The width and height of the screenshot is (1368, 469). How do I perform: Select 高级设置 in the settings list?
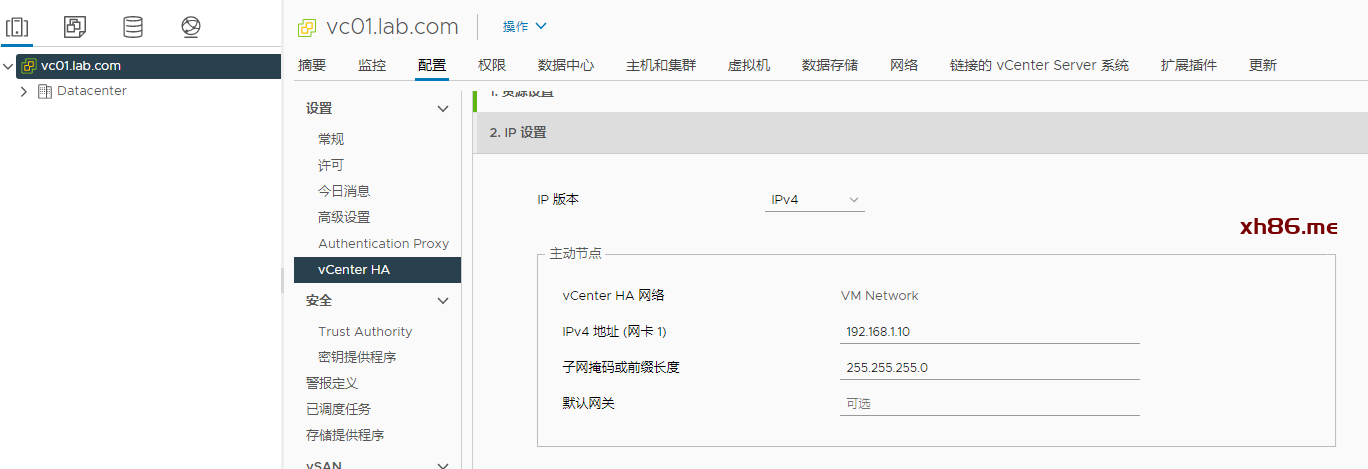point(344,217)
